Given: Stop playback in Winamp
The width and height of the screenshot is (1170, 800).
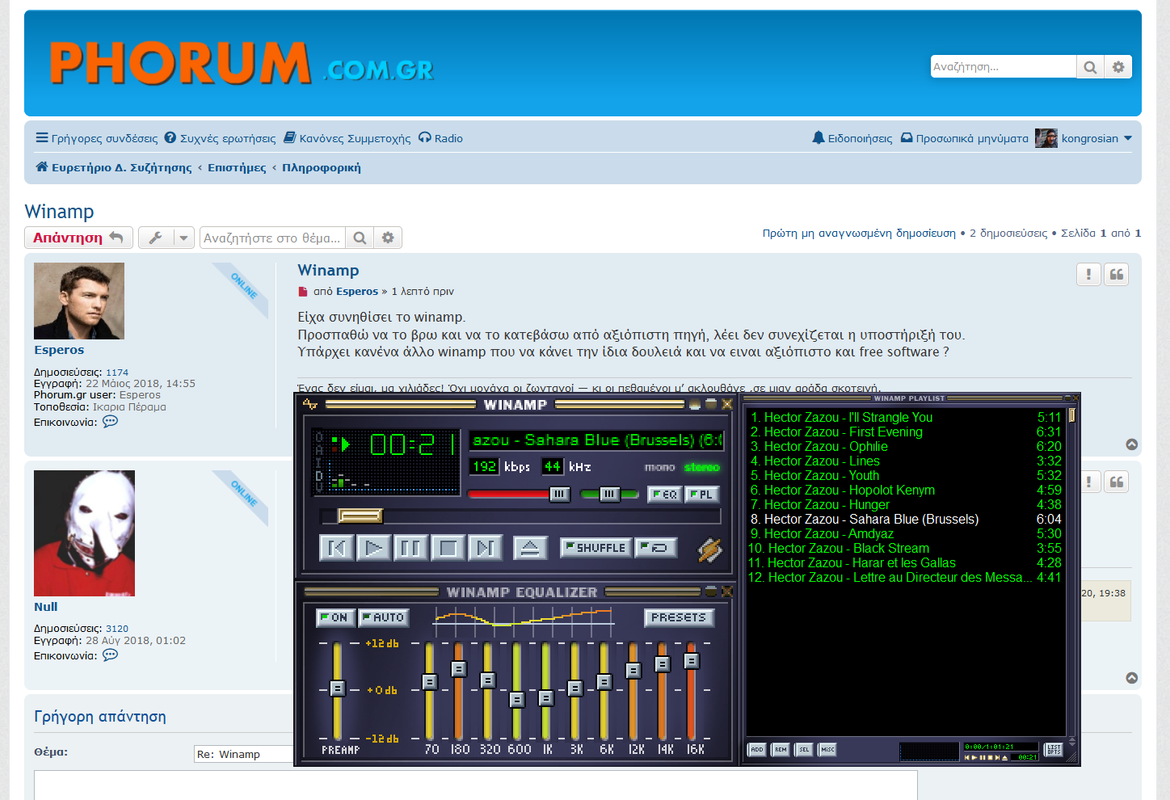Looking at the screenshot, I should [448, 549].
